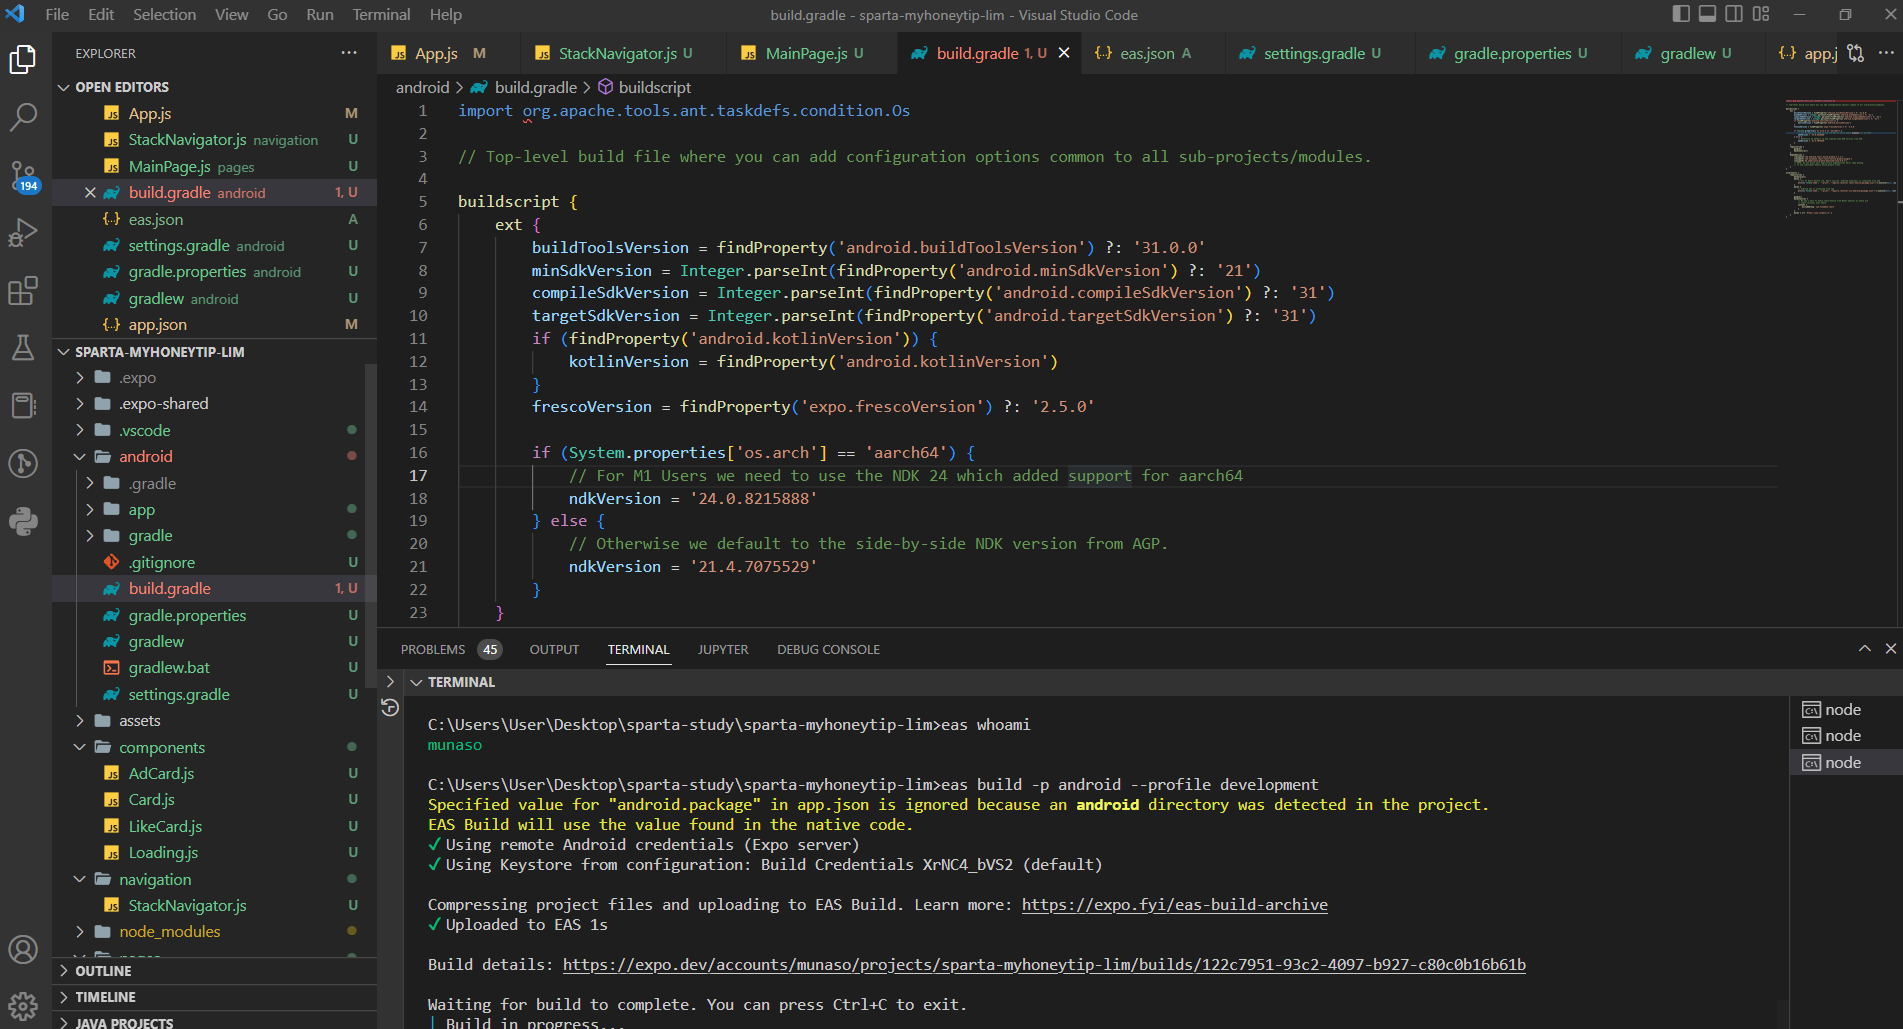1903x1029 pixels.
Task: Switch to the App.js editor tab
Action: click(x=438, y=53)
